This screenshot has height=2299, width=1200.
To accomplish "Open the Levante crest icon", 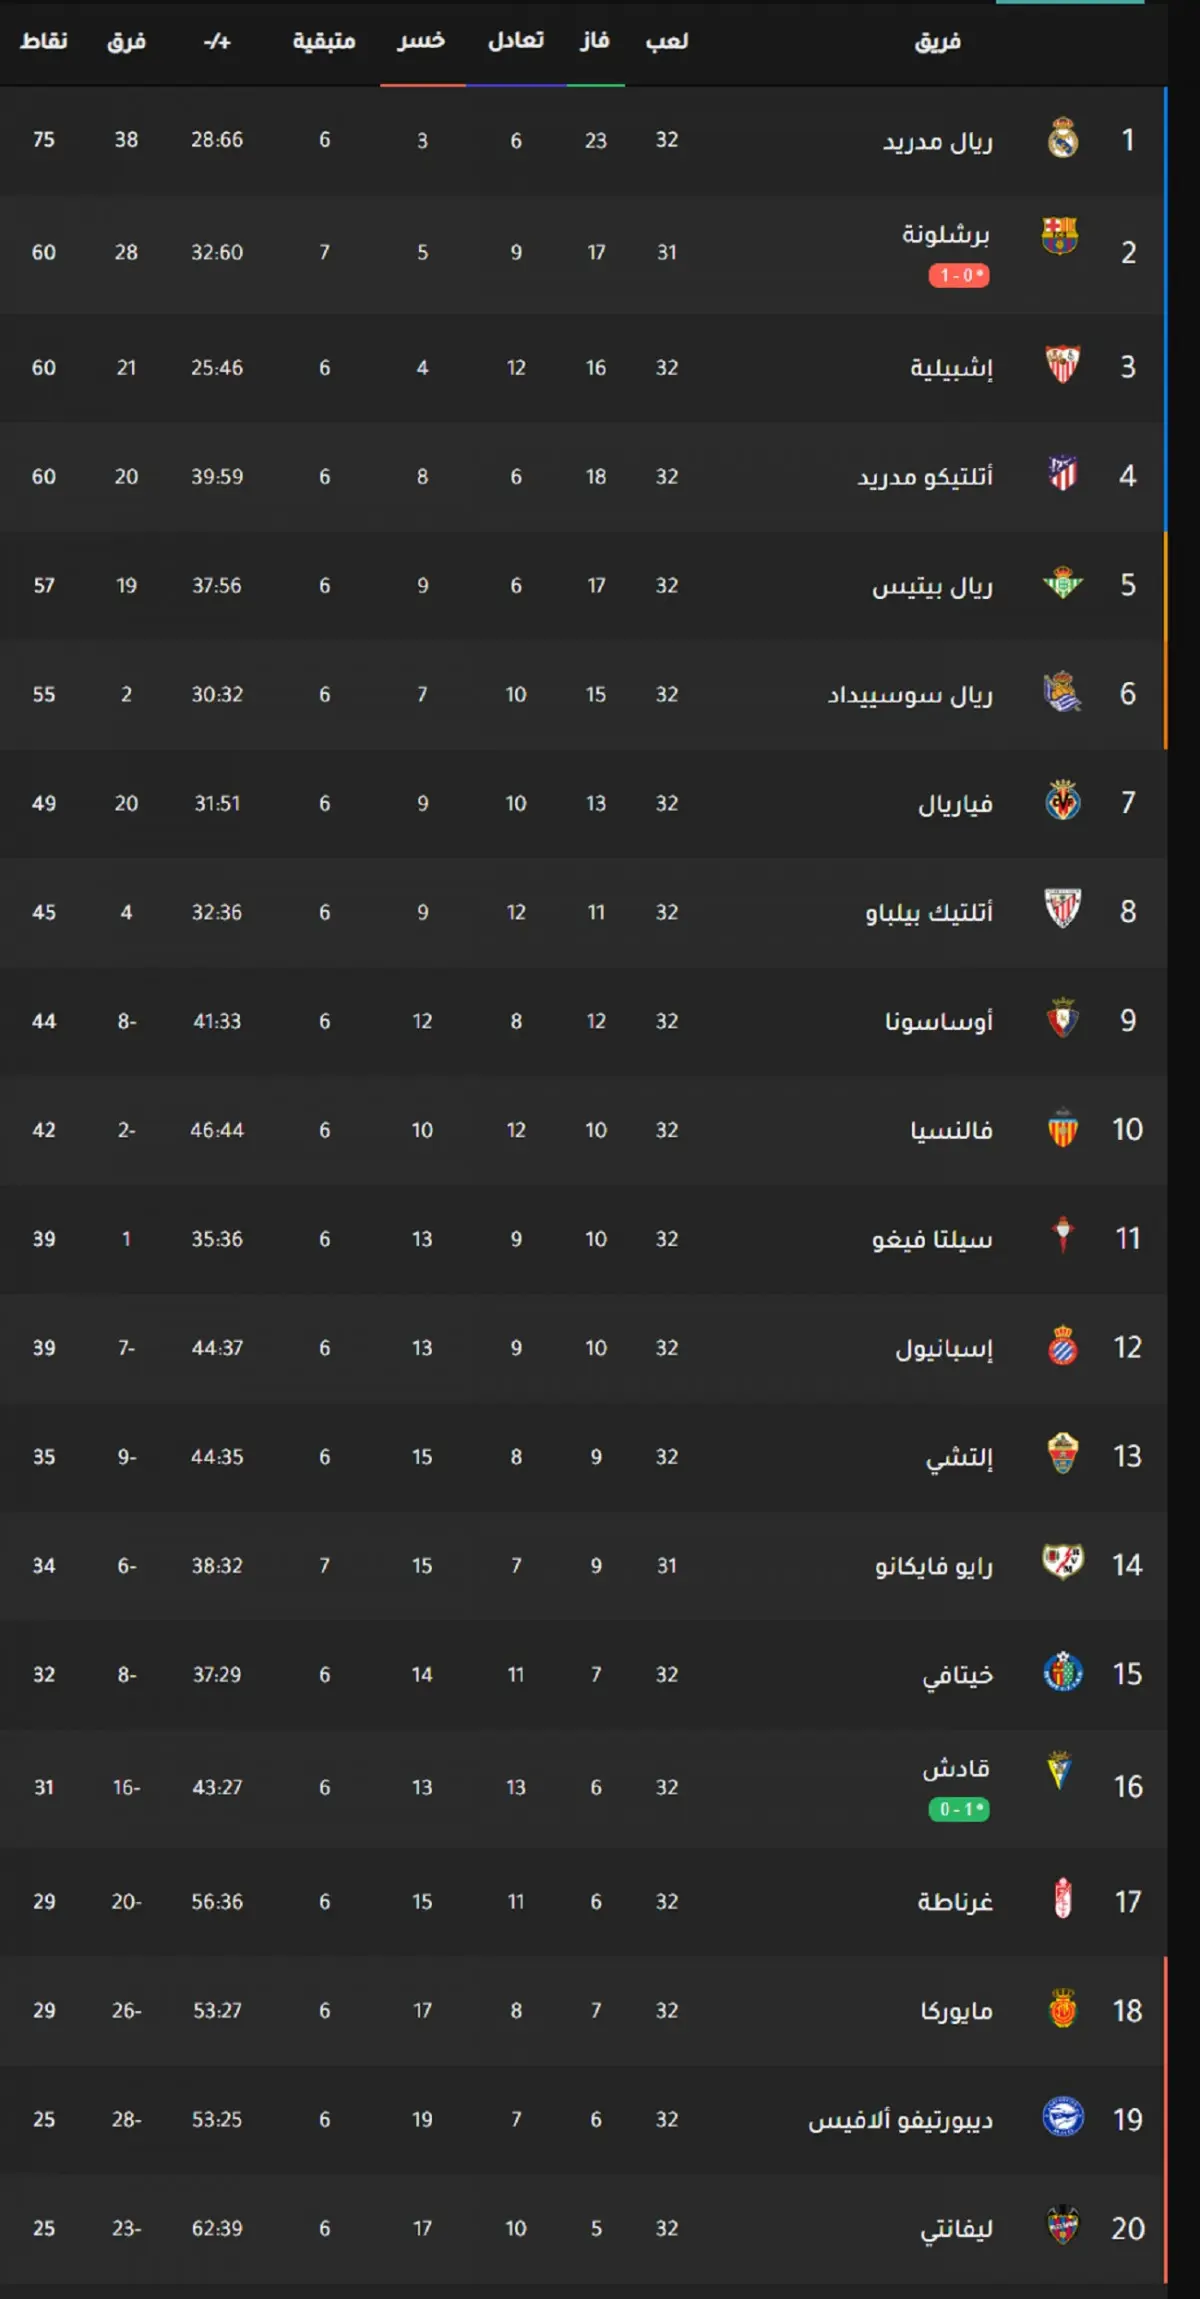I will click(x=1063, y=2226).
